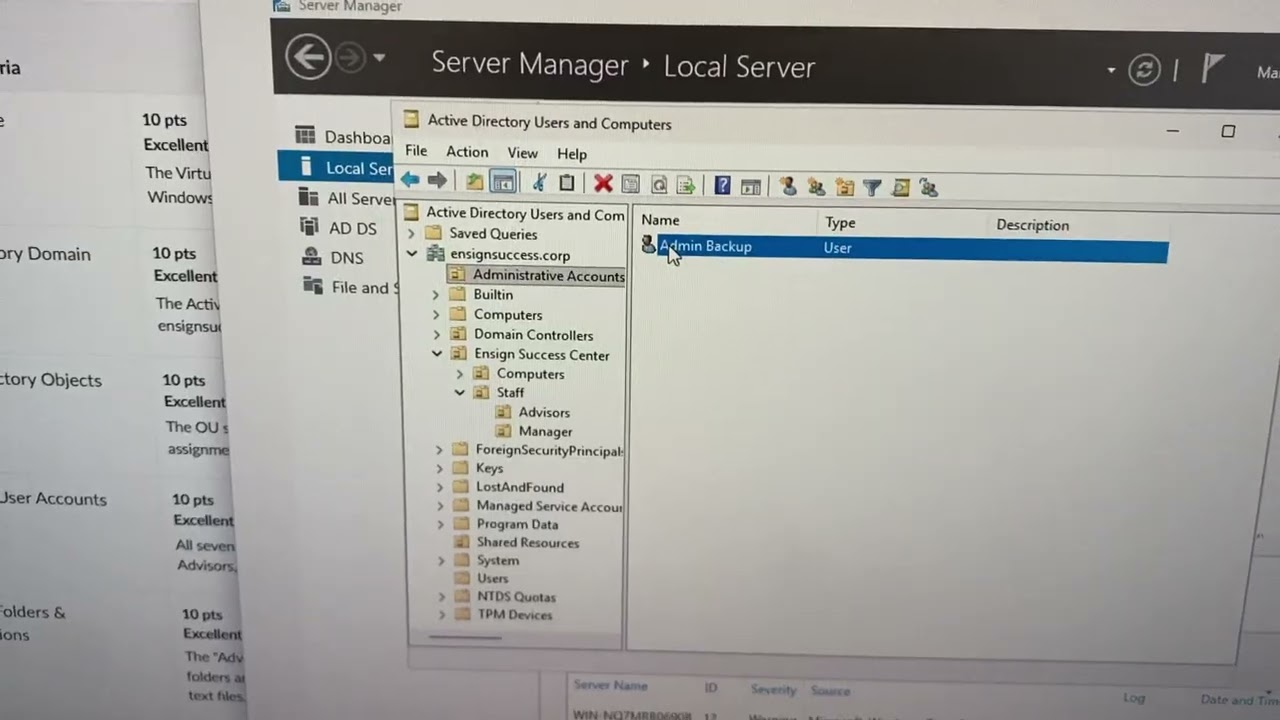Viewport: 1280px width, 720px height.
Task: Expand LostAndFound arrow
Action: (440, 487)
